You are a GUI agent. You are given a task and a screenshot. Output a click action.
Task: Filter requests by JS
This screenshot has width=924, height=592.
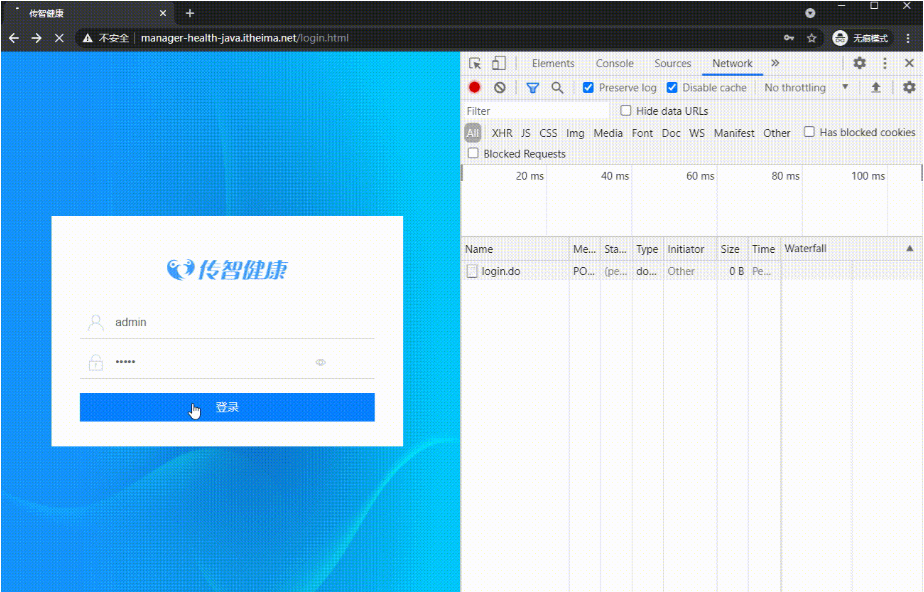526,133
